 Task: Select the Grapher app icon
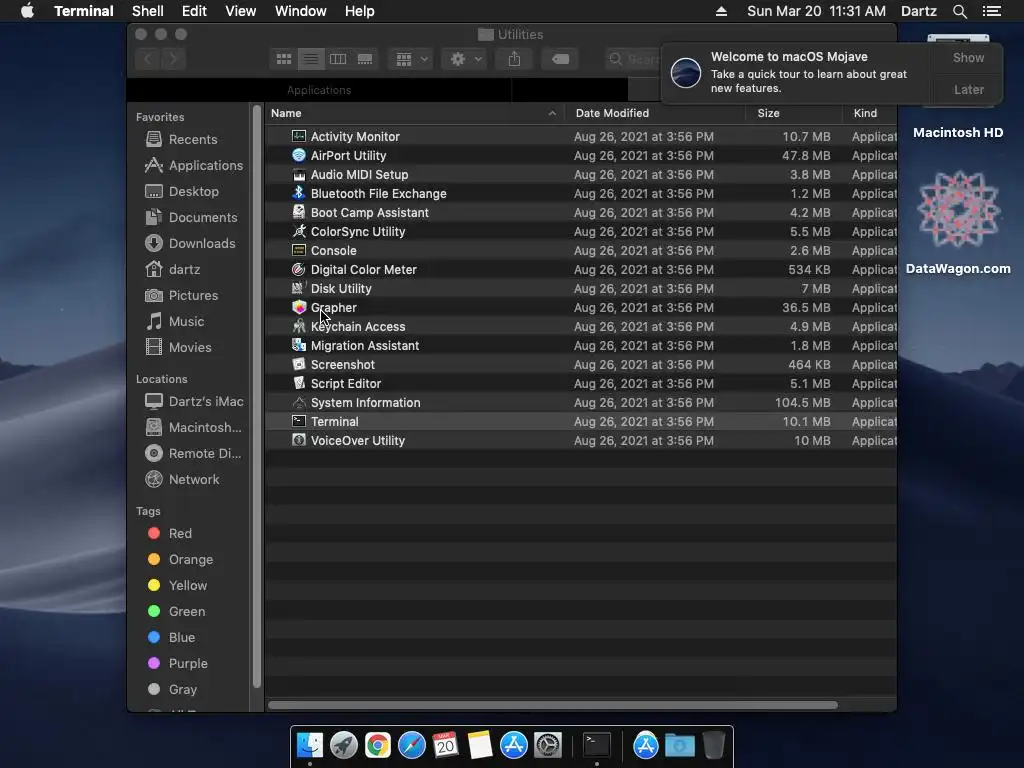pyautogui.click(x=298, y=307)
